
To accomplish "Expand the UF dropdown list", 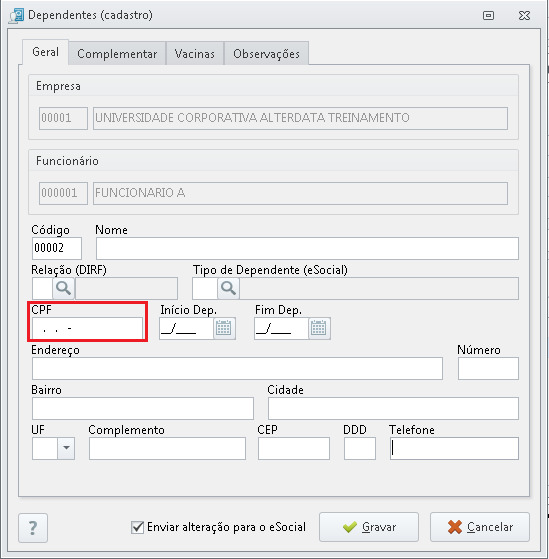I will point(66,448).
